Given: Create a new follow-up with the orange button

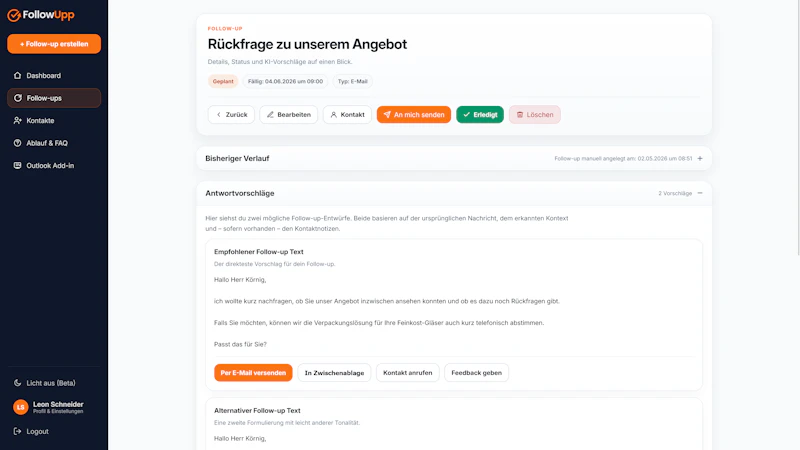Looking at the screenshot, I should pos(54,44).
